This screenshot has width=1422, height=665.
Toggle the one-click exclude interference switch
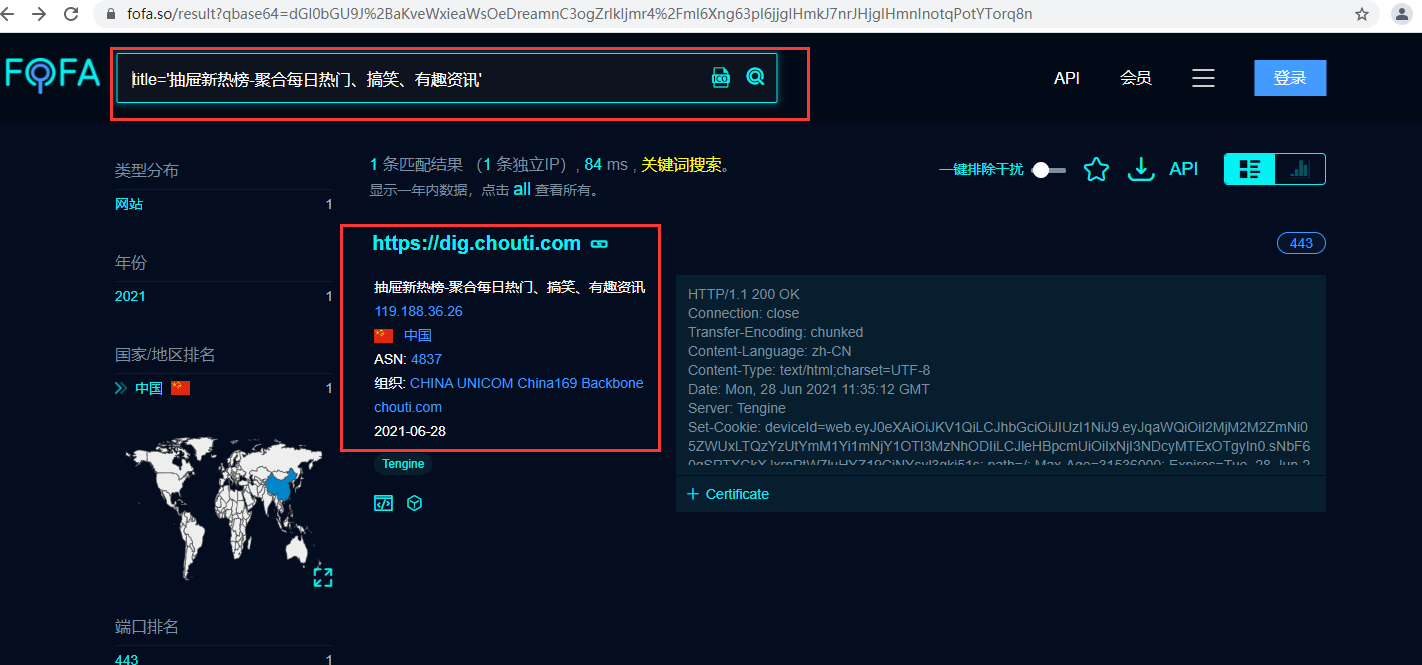coord(1048,170)
